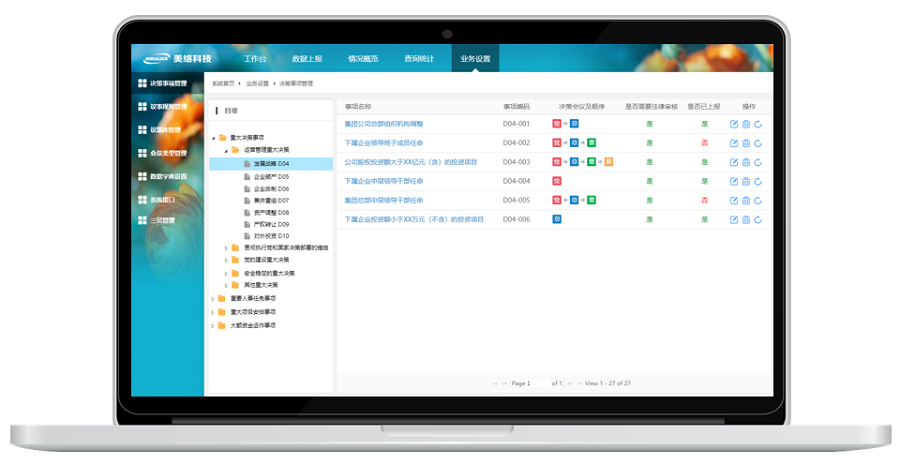
Task: Click the orange meeting badge in row D04-003
Action: pyautogui.click(x=609, y=162)
